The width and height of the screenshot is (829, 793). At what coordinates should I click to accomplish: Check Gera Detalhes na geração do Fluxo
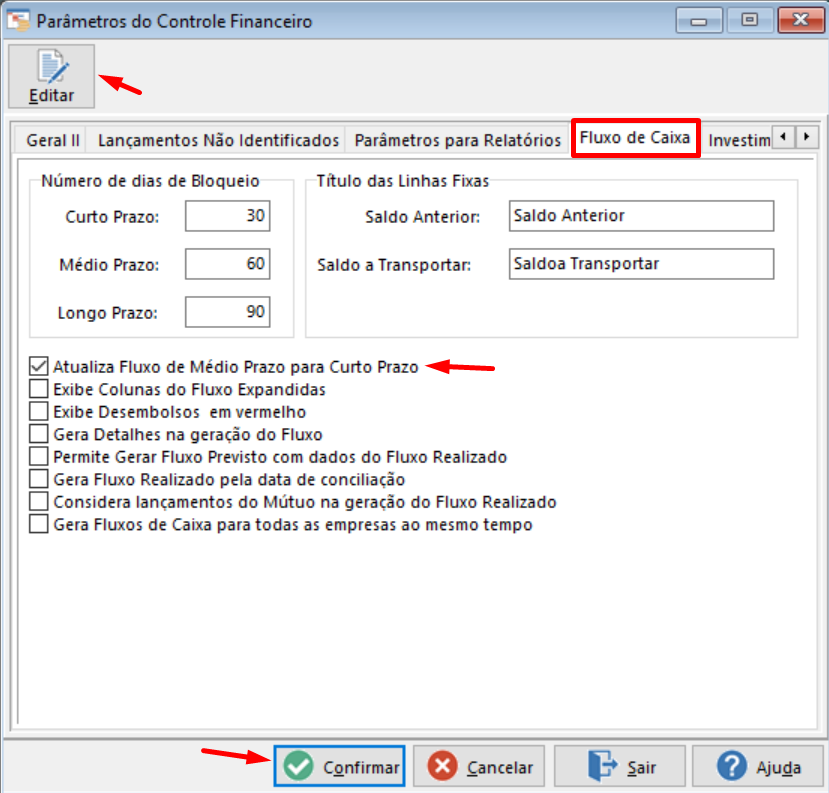[x=39, y=434]
